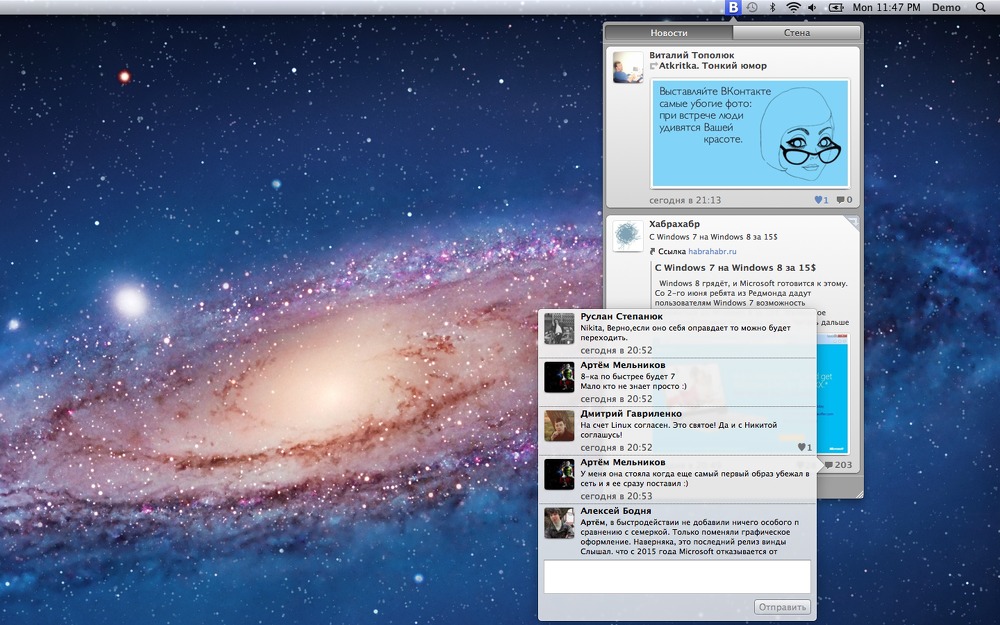Open the habrahabr.ru link
The width and height of the screenshot is (1000, 625).
[712, 251]
